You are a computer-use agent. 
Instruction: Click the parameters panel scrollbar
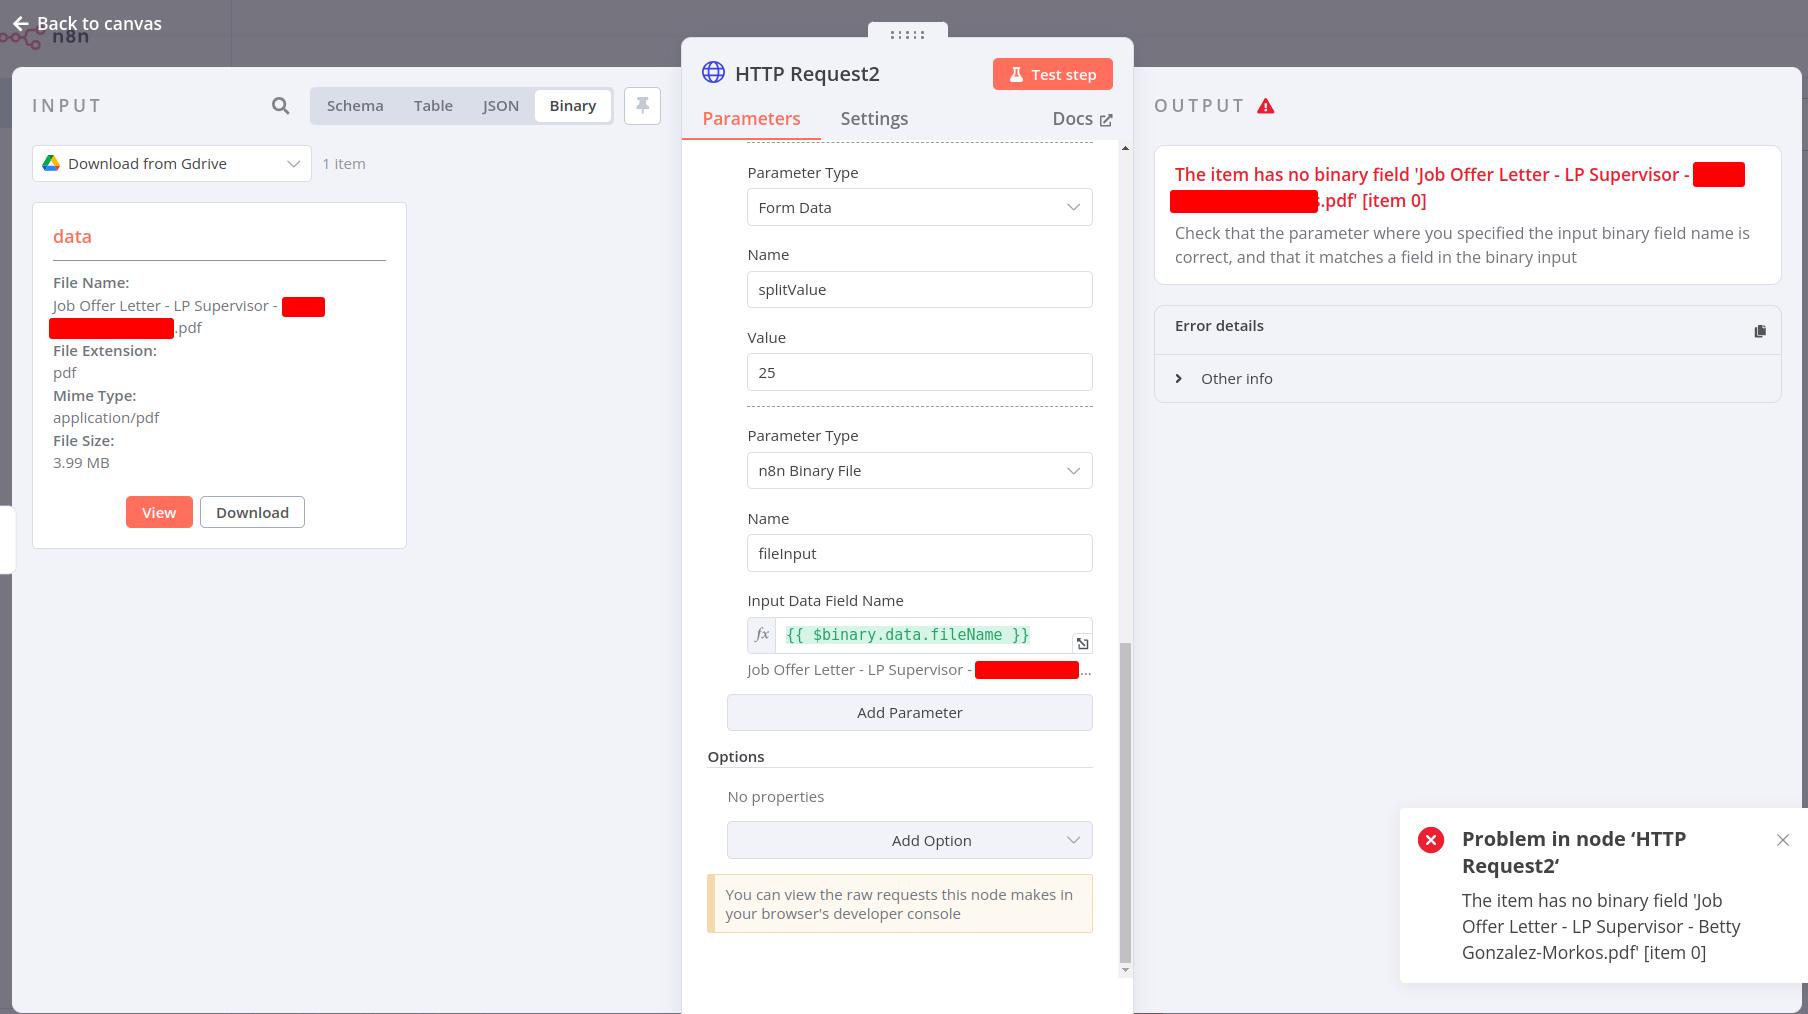click(x=1125, y=803)
